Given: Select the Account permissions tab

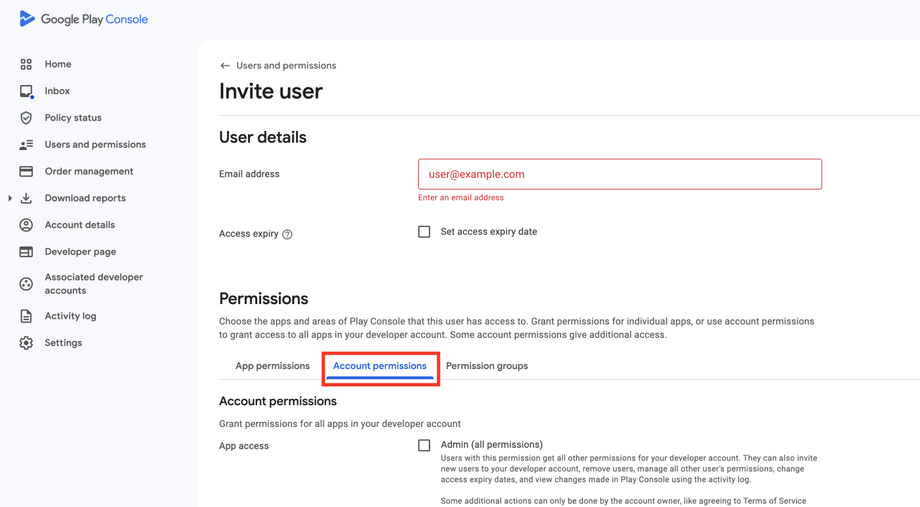Looking at the screenshot, I should tap(380, 366).
